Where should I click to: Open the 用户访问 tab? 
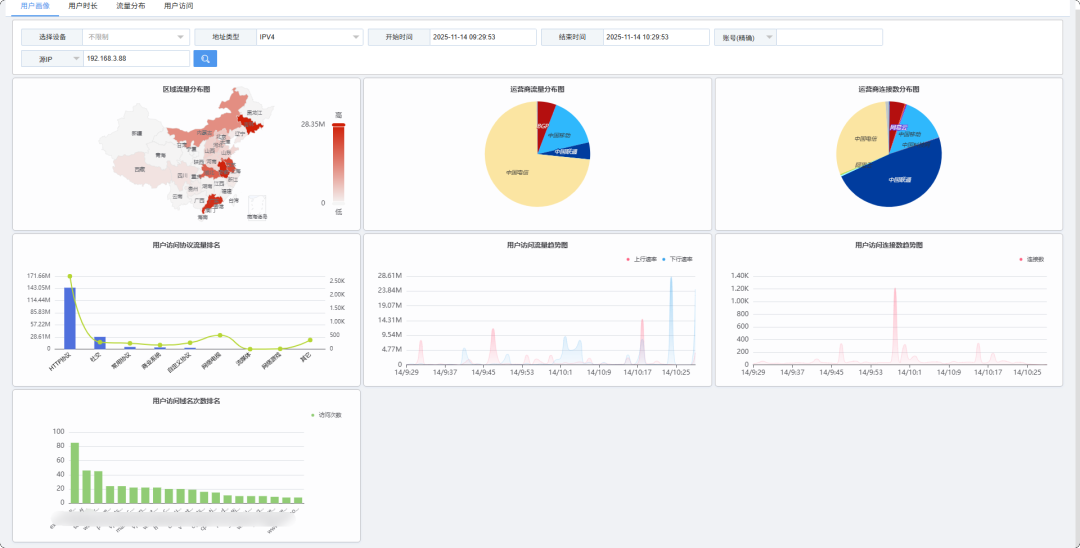click(178, 6)
